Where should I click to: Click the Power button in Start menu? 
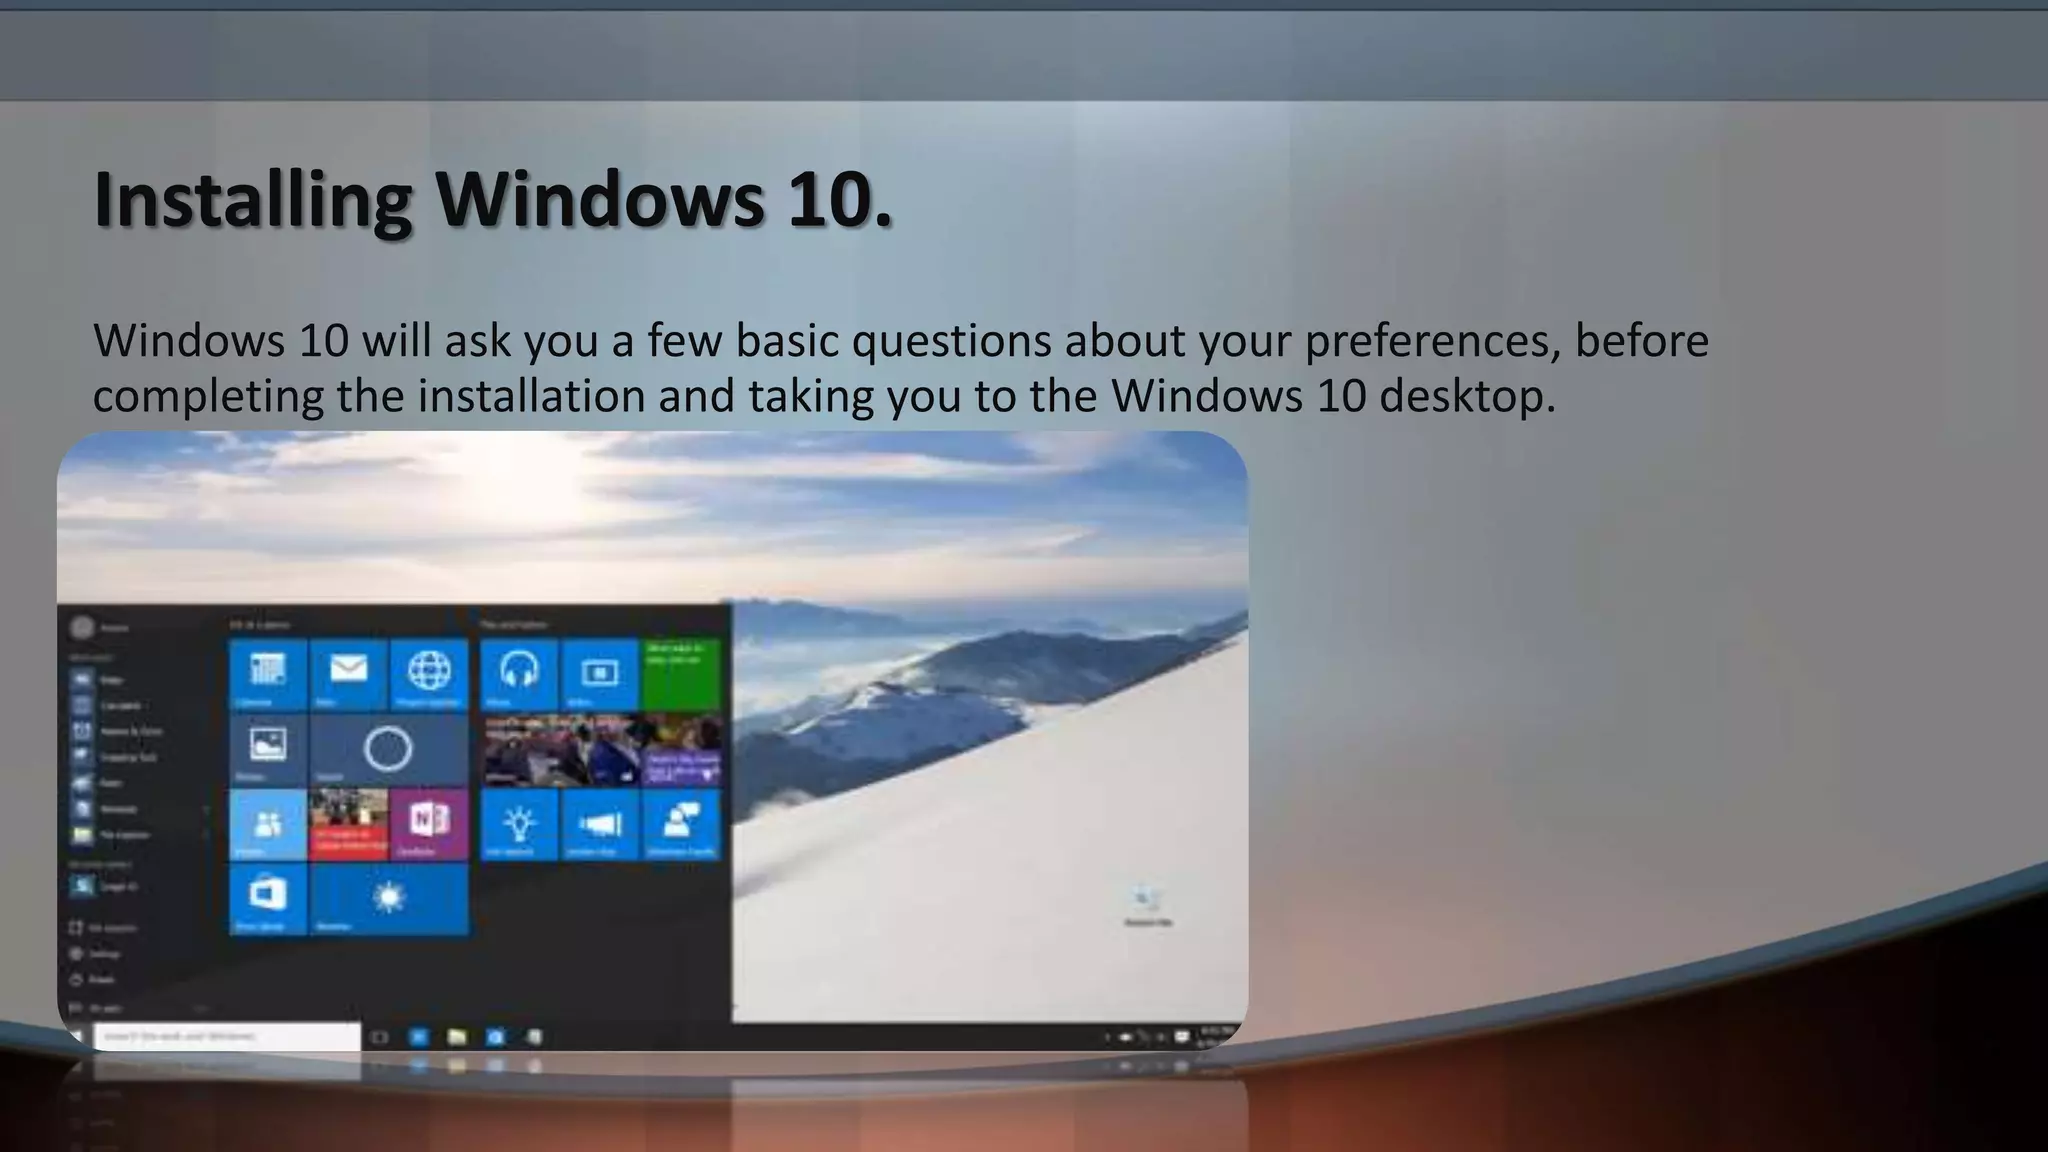(92, 980)
